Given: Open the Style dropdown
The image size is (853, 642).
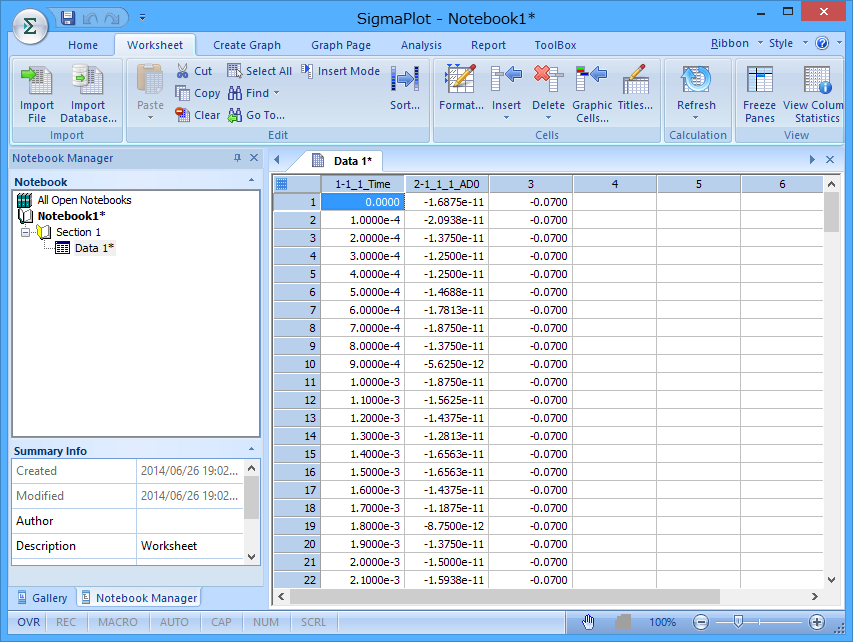Looking at the screenshot, I should tap(805, 43).
